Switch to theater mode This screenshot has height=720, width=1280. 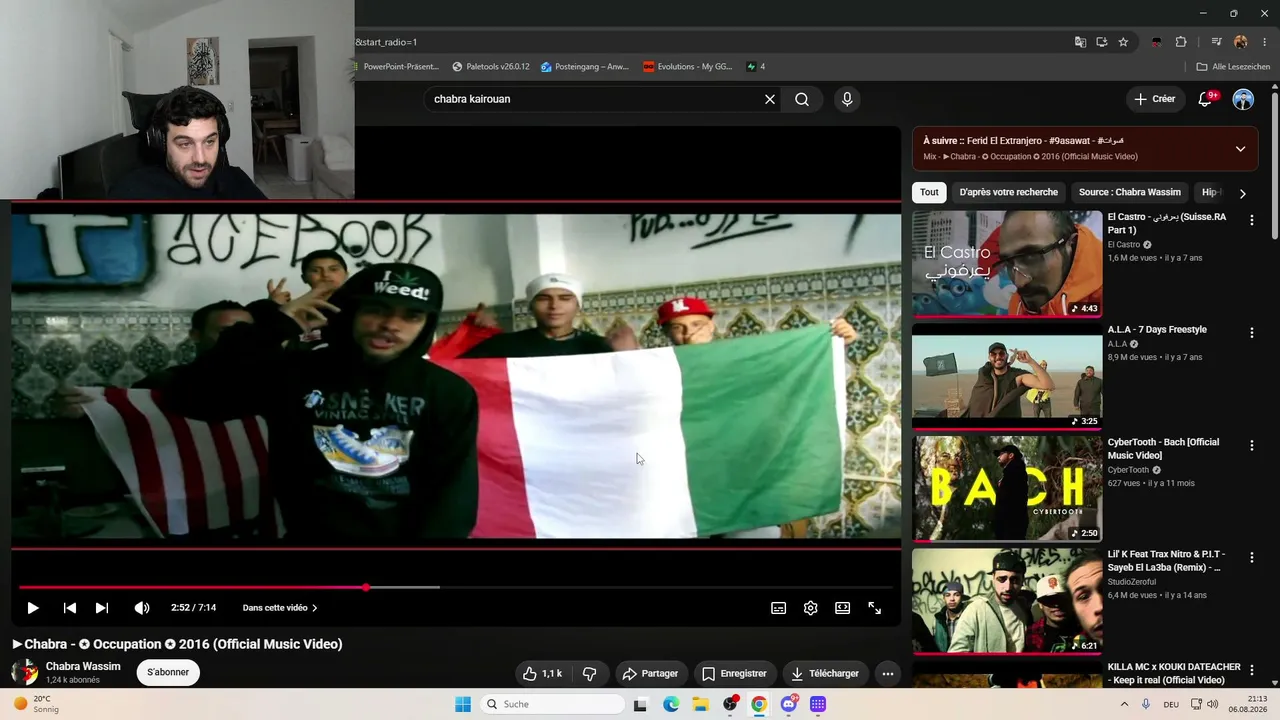pyautogui.click(x=842, y=608)
